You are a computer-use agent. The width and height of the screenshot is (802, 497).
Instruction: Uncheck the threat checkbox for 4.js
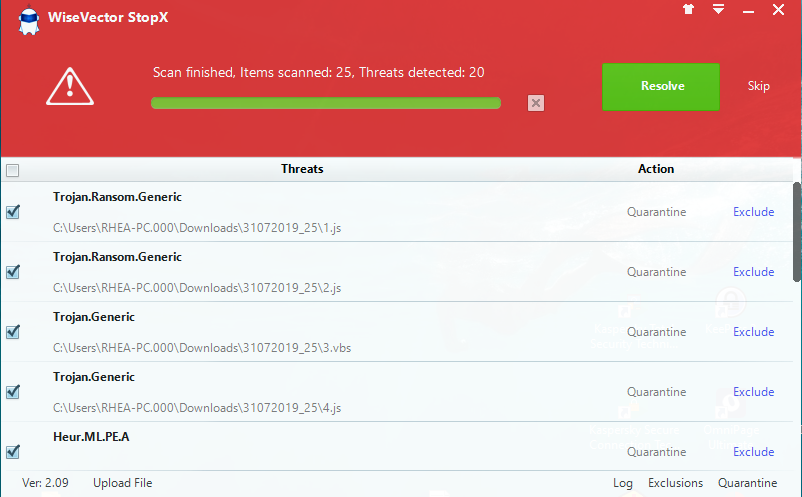[13, 392]
